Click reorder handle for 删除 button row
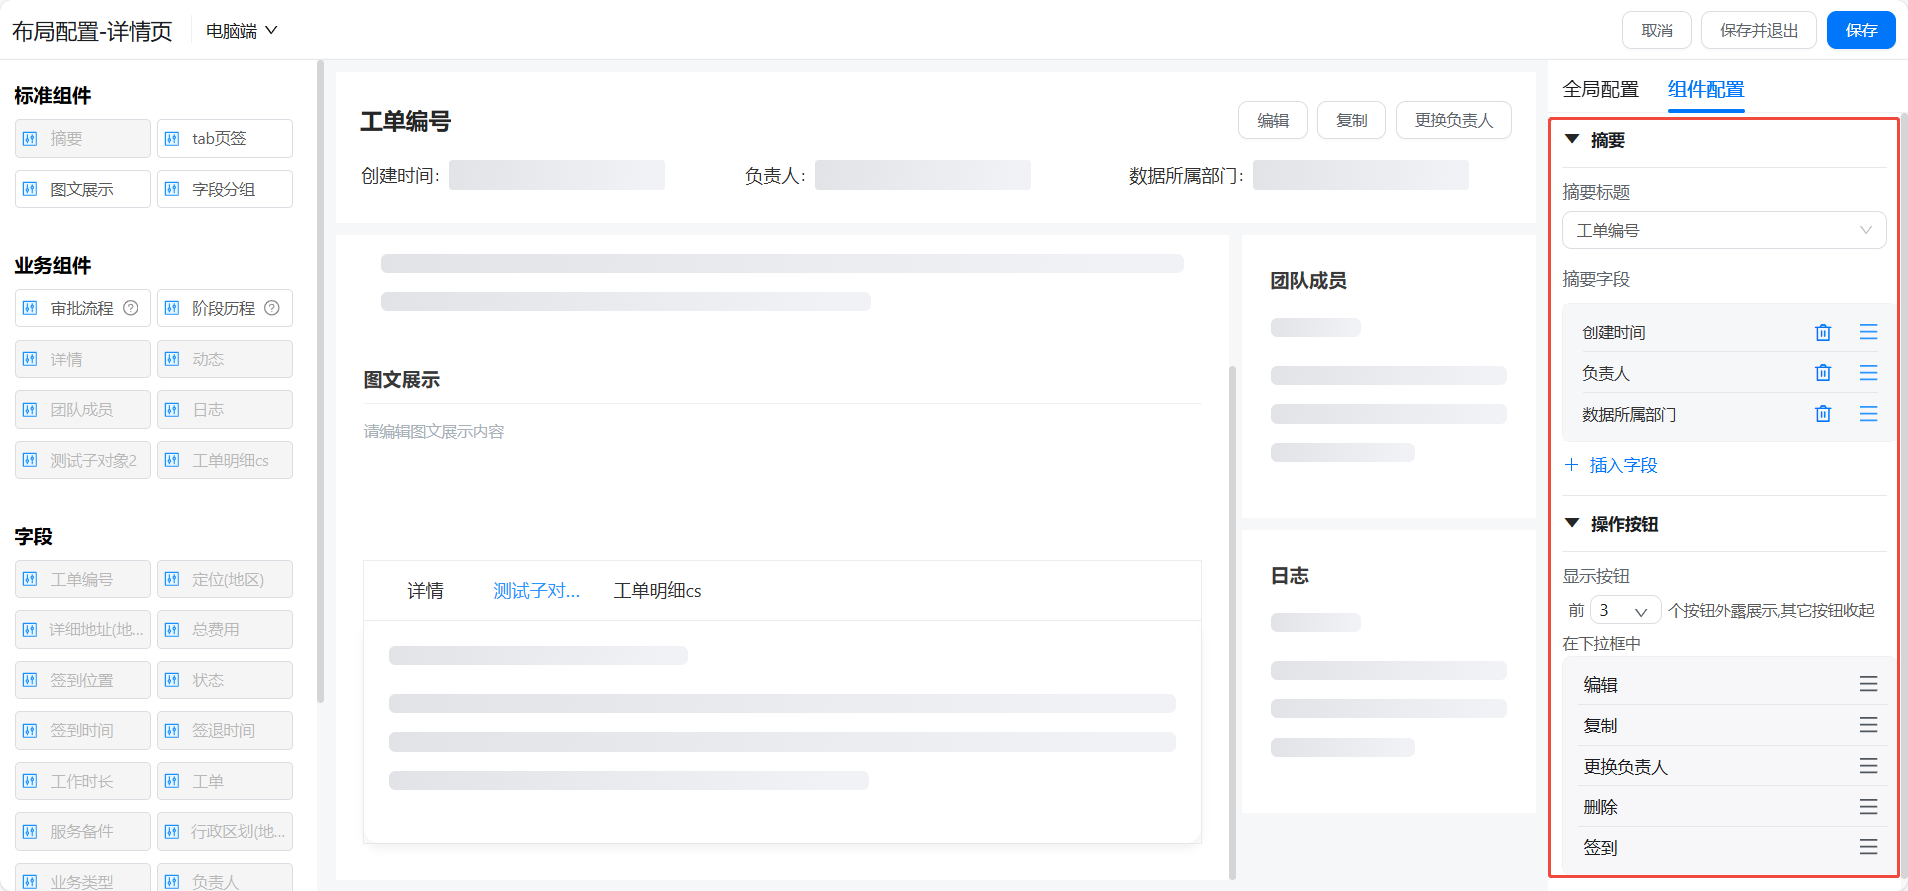1908x891 pixels. (1868, 807)
